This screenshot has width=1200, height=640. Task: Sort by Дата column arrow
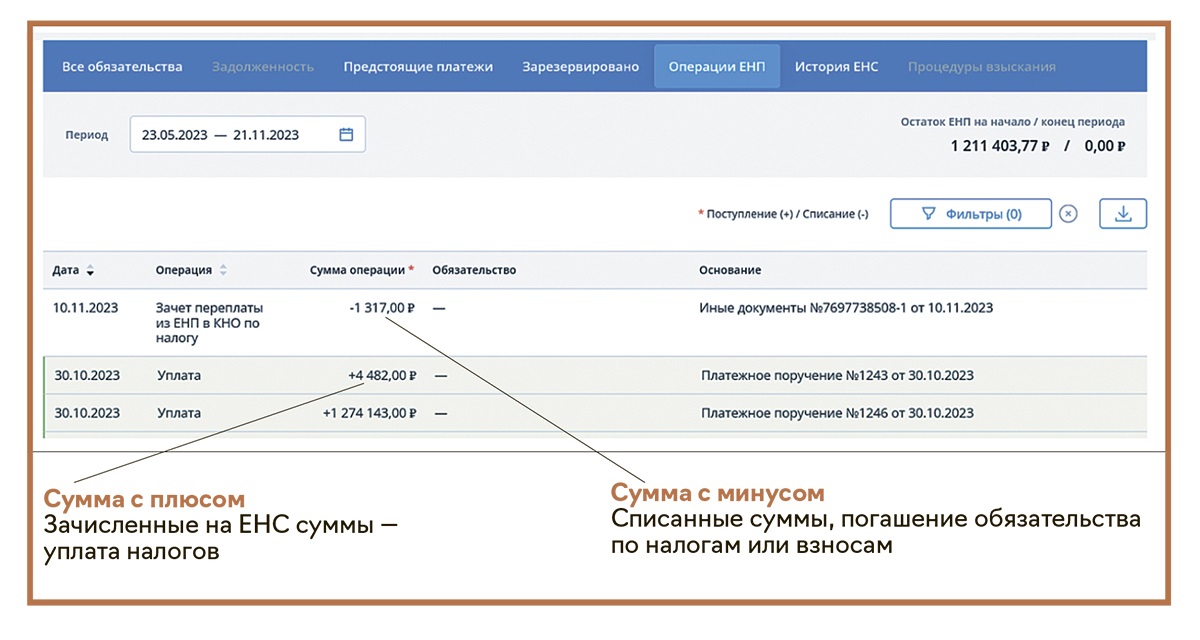91,271
